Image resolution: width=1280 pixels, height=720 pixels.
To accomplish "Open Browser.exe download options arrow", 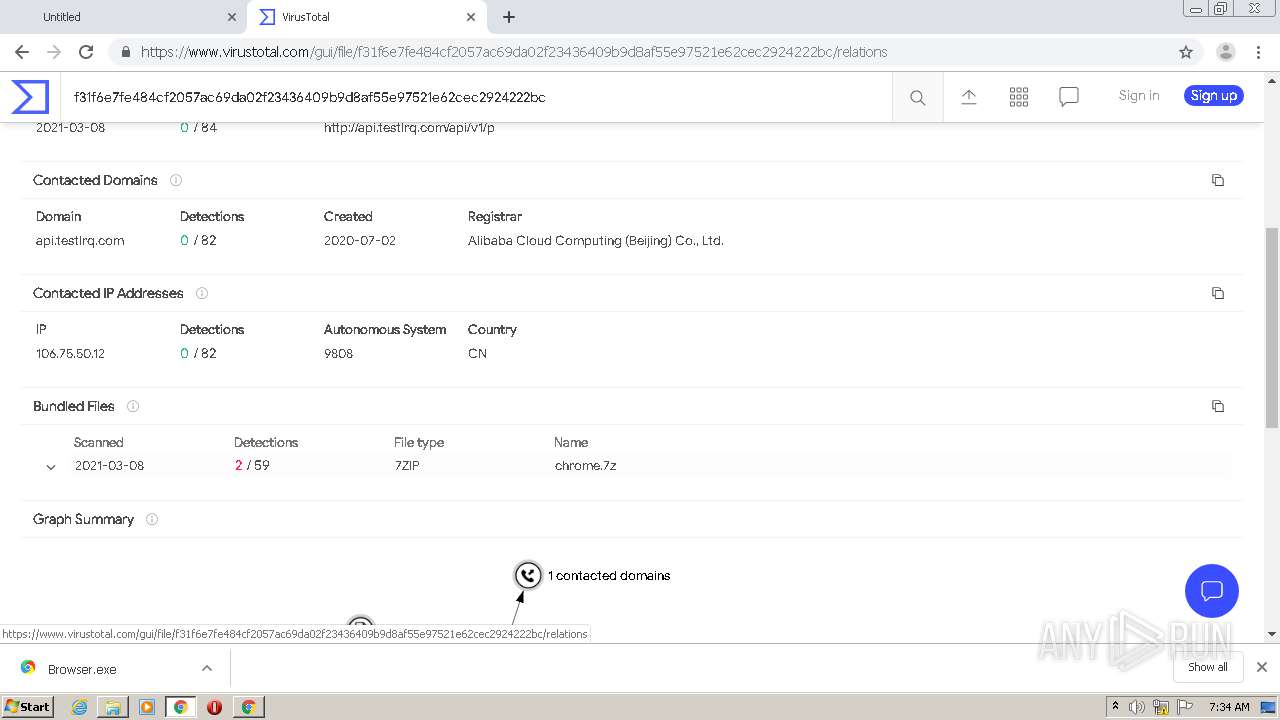I will coord(207,668).
